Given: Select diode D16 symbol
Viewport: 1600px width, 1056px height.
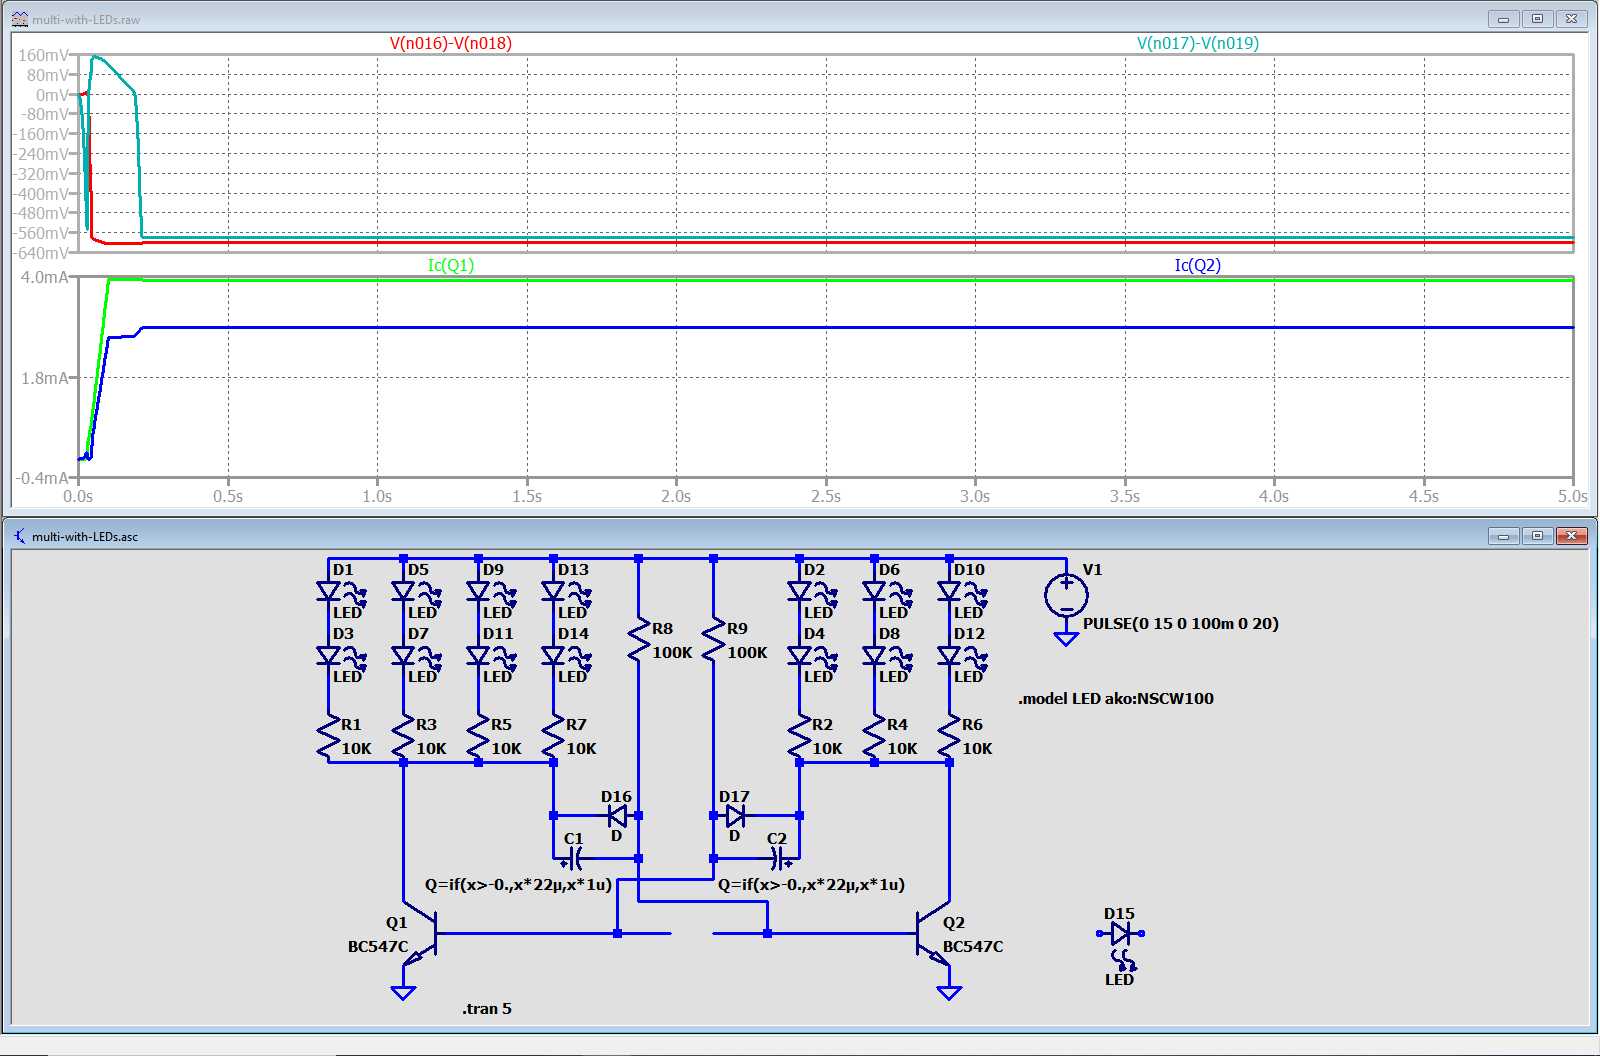Looking at the screenshot, I should point(617,815).
